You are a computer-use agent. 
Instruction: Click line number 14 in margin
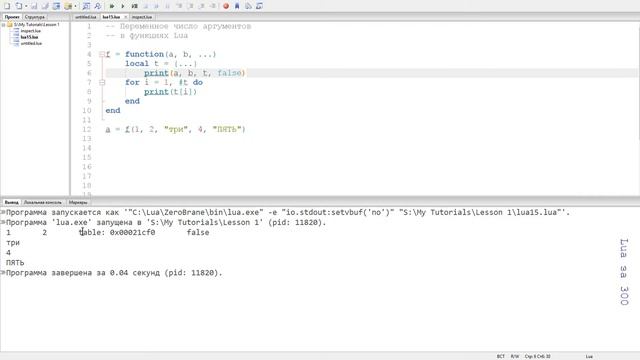[87, 148]
